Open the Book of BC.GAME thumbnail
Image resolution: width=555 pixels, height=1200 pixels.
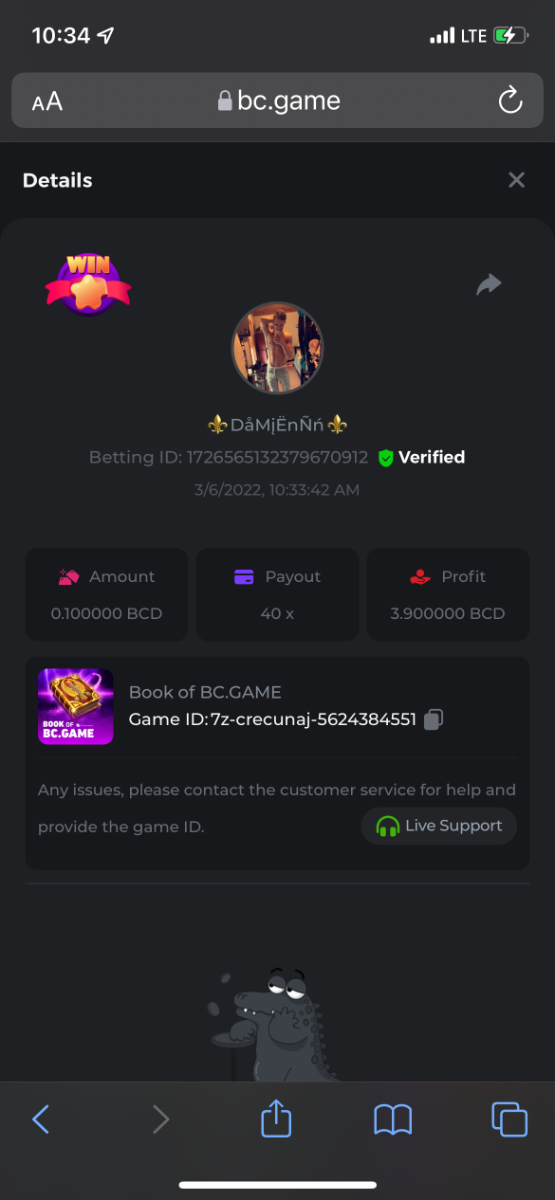(75, 706)
